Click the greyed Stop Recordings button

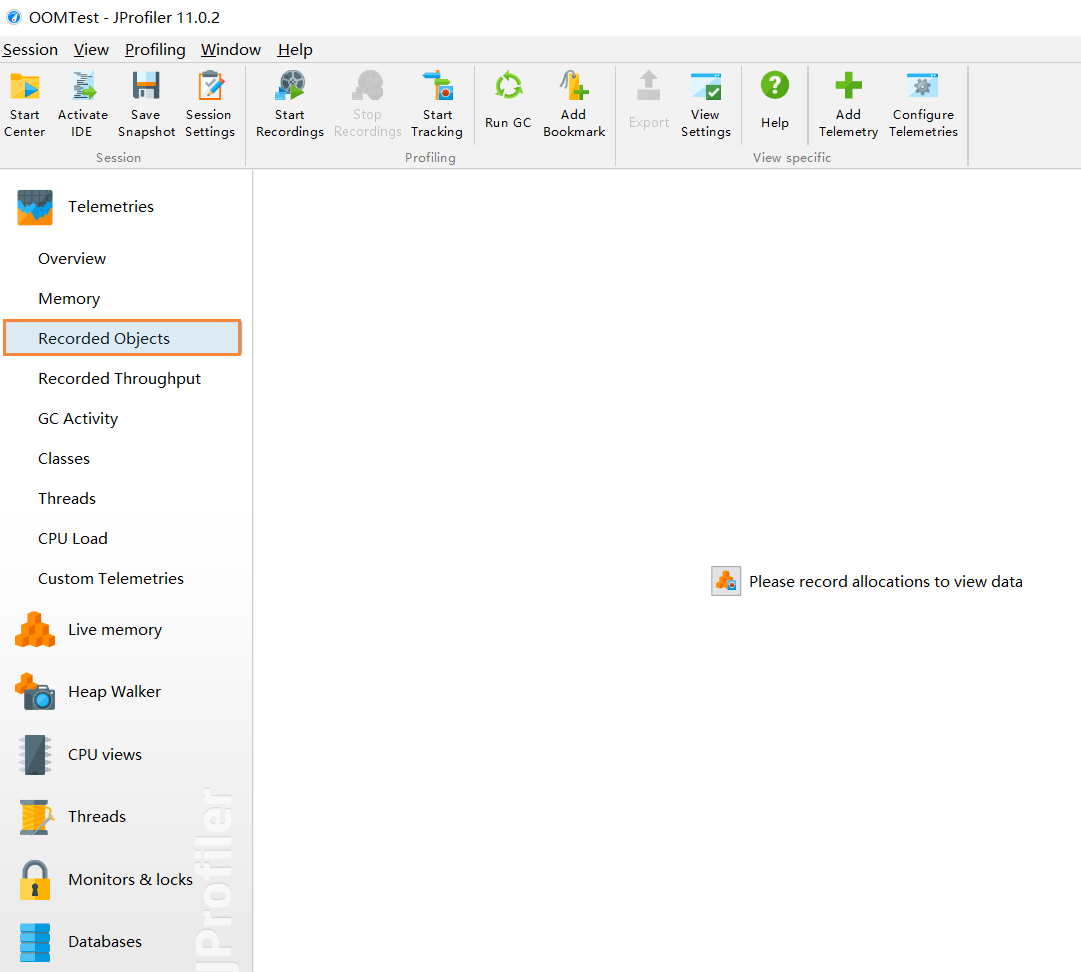pos(367,104)
